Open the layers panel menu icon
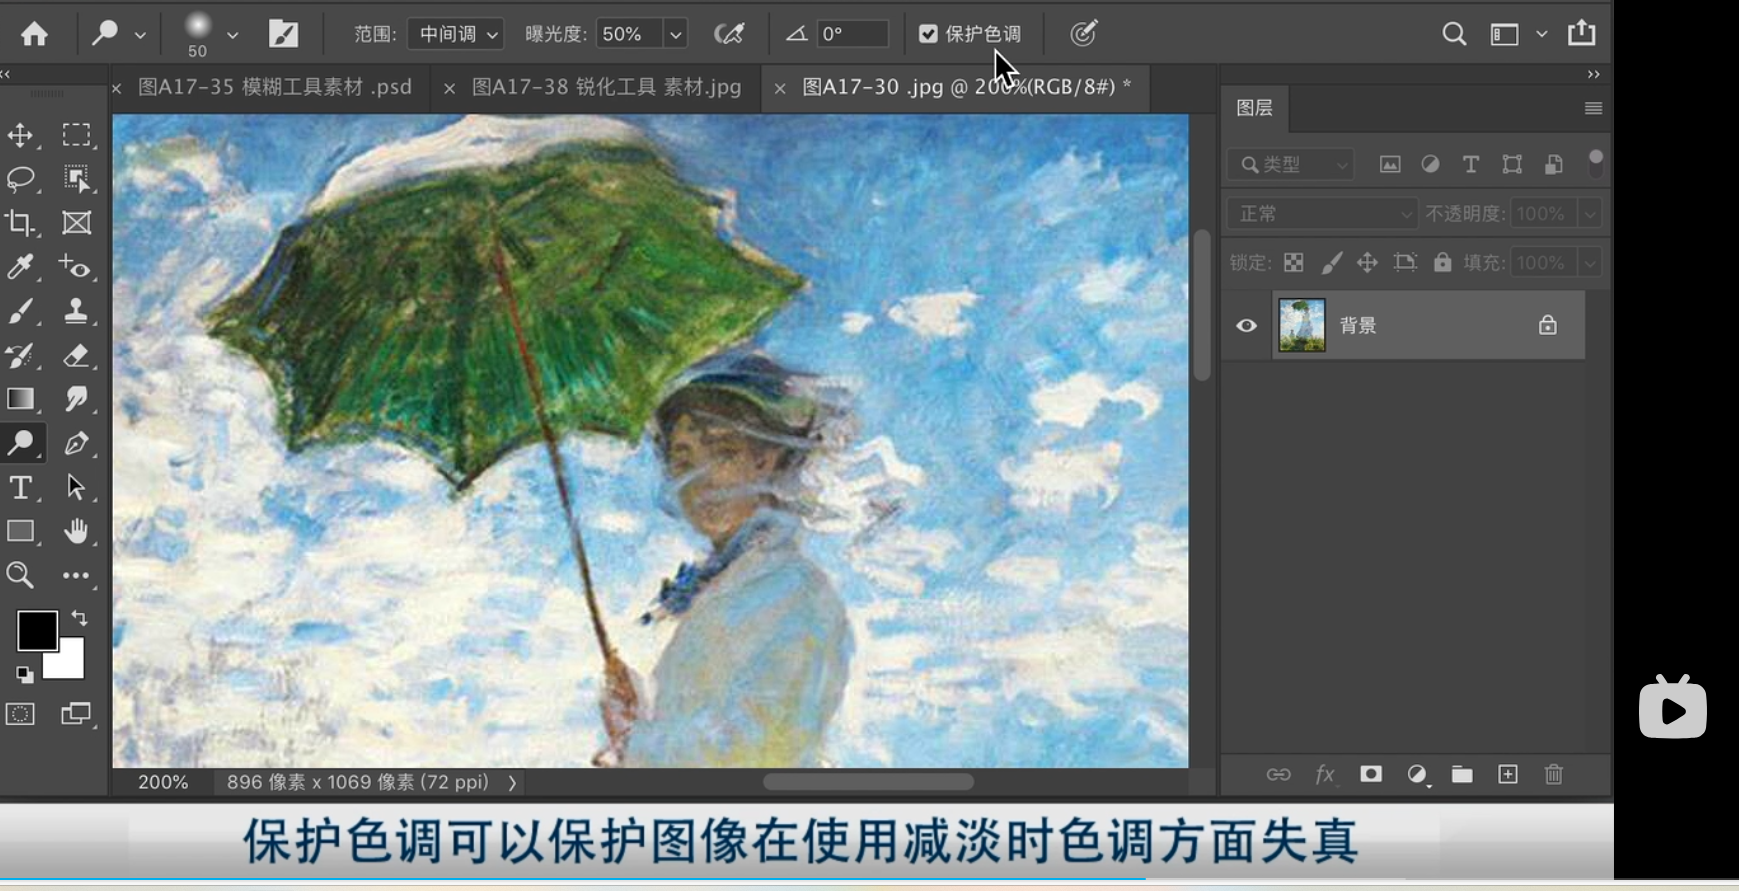The image size is (1739, 891). (x=1593, y=108)
